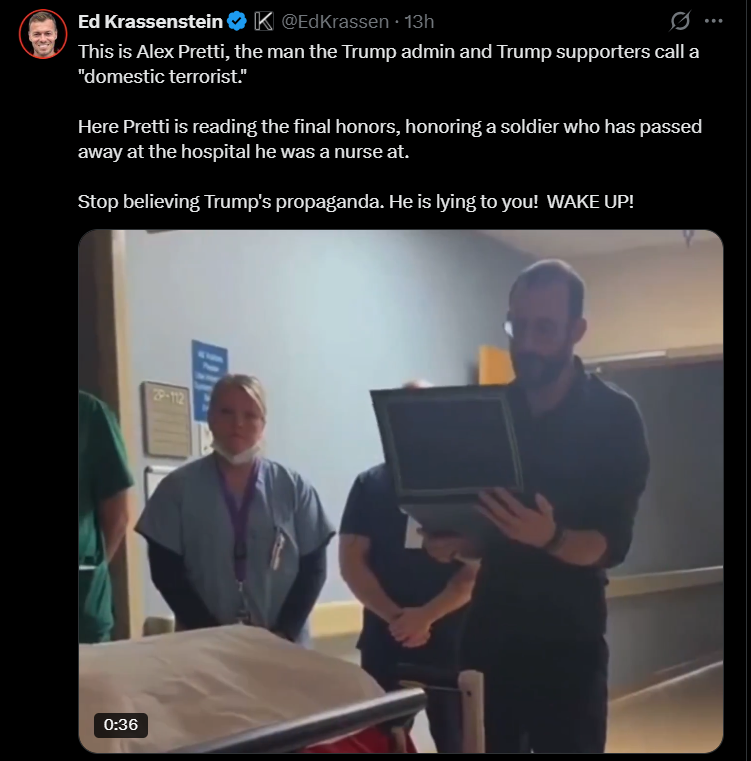Click the yellow wall item in video
This screenshot has width=751, height=761.
(x=493, y=365)
